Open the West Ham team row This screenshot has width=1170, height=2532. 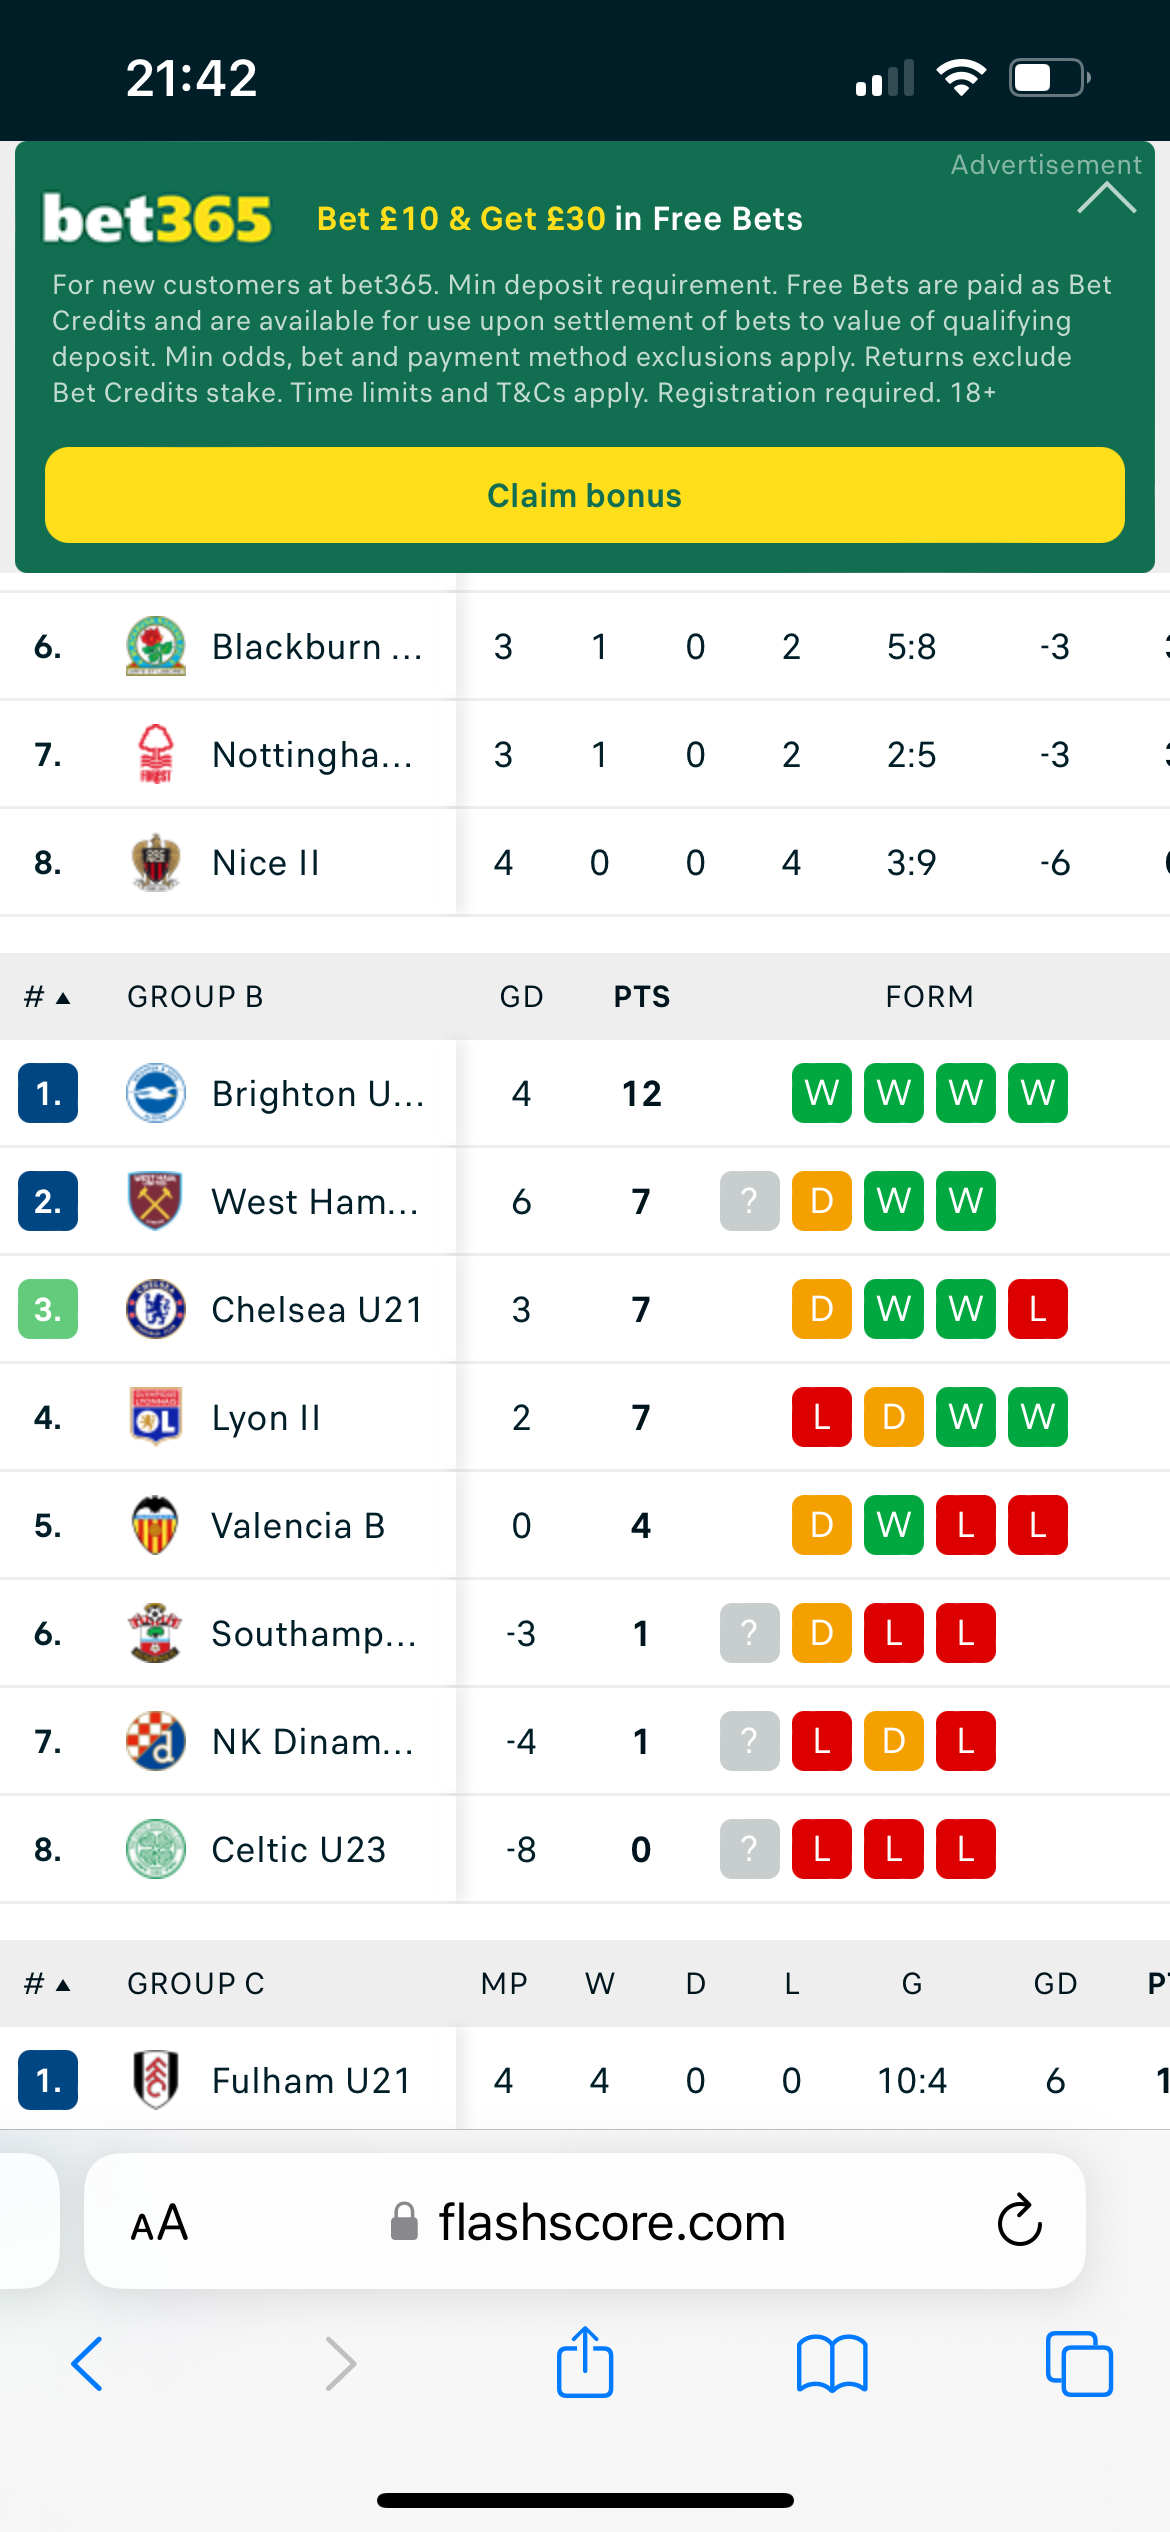point(585,1201)
